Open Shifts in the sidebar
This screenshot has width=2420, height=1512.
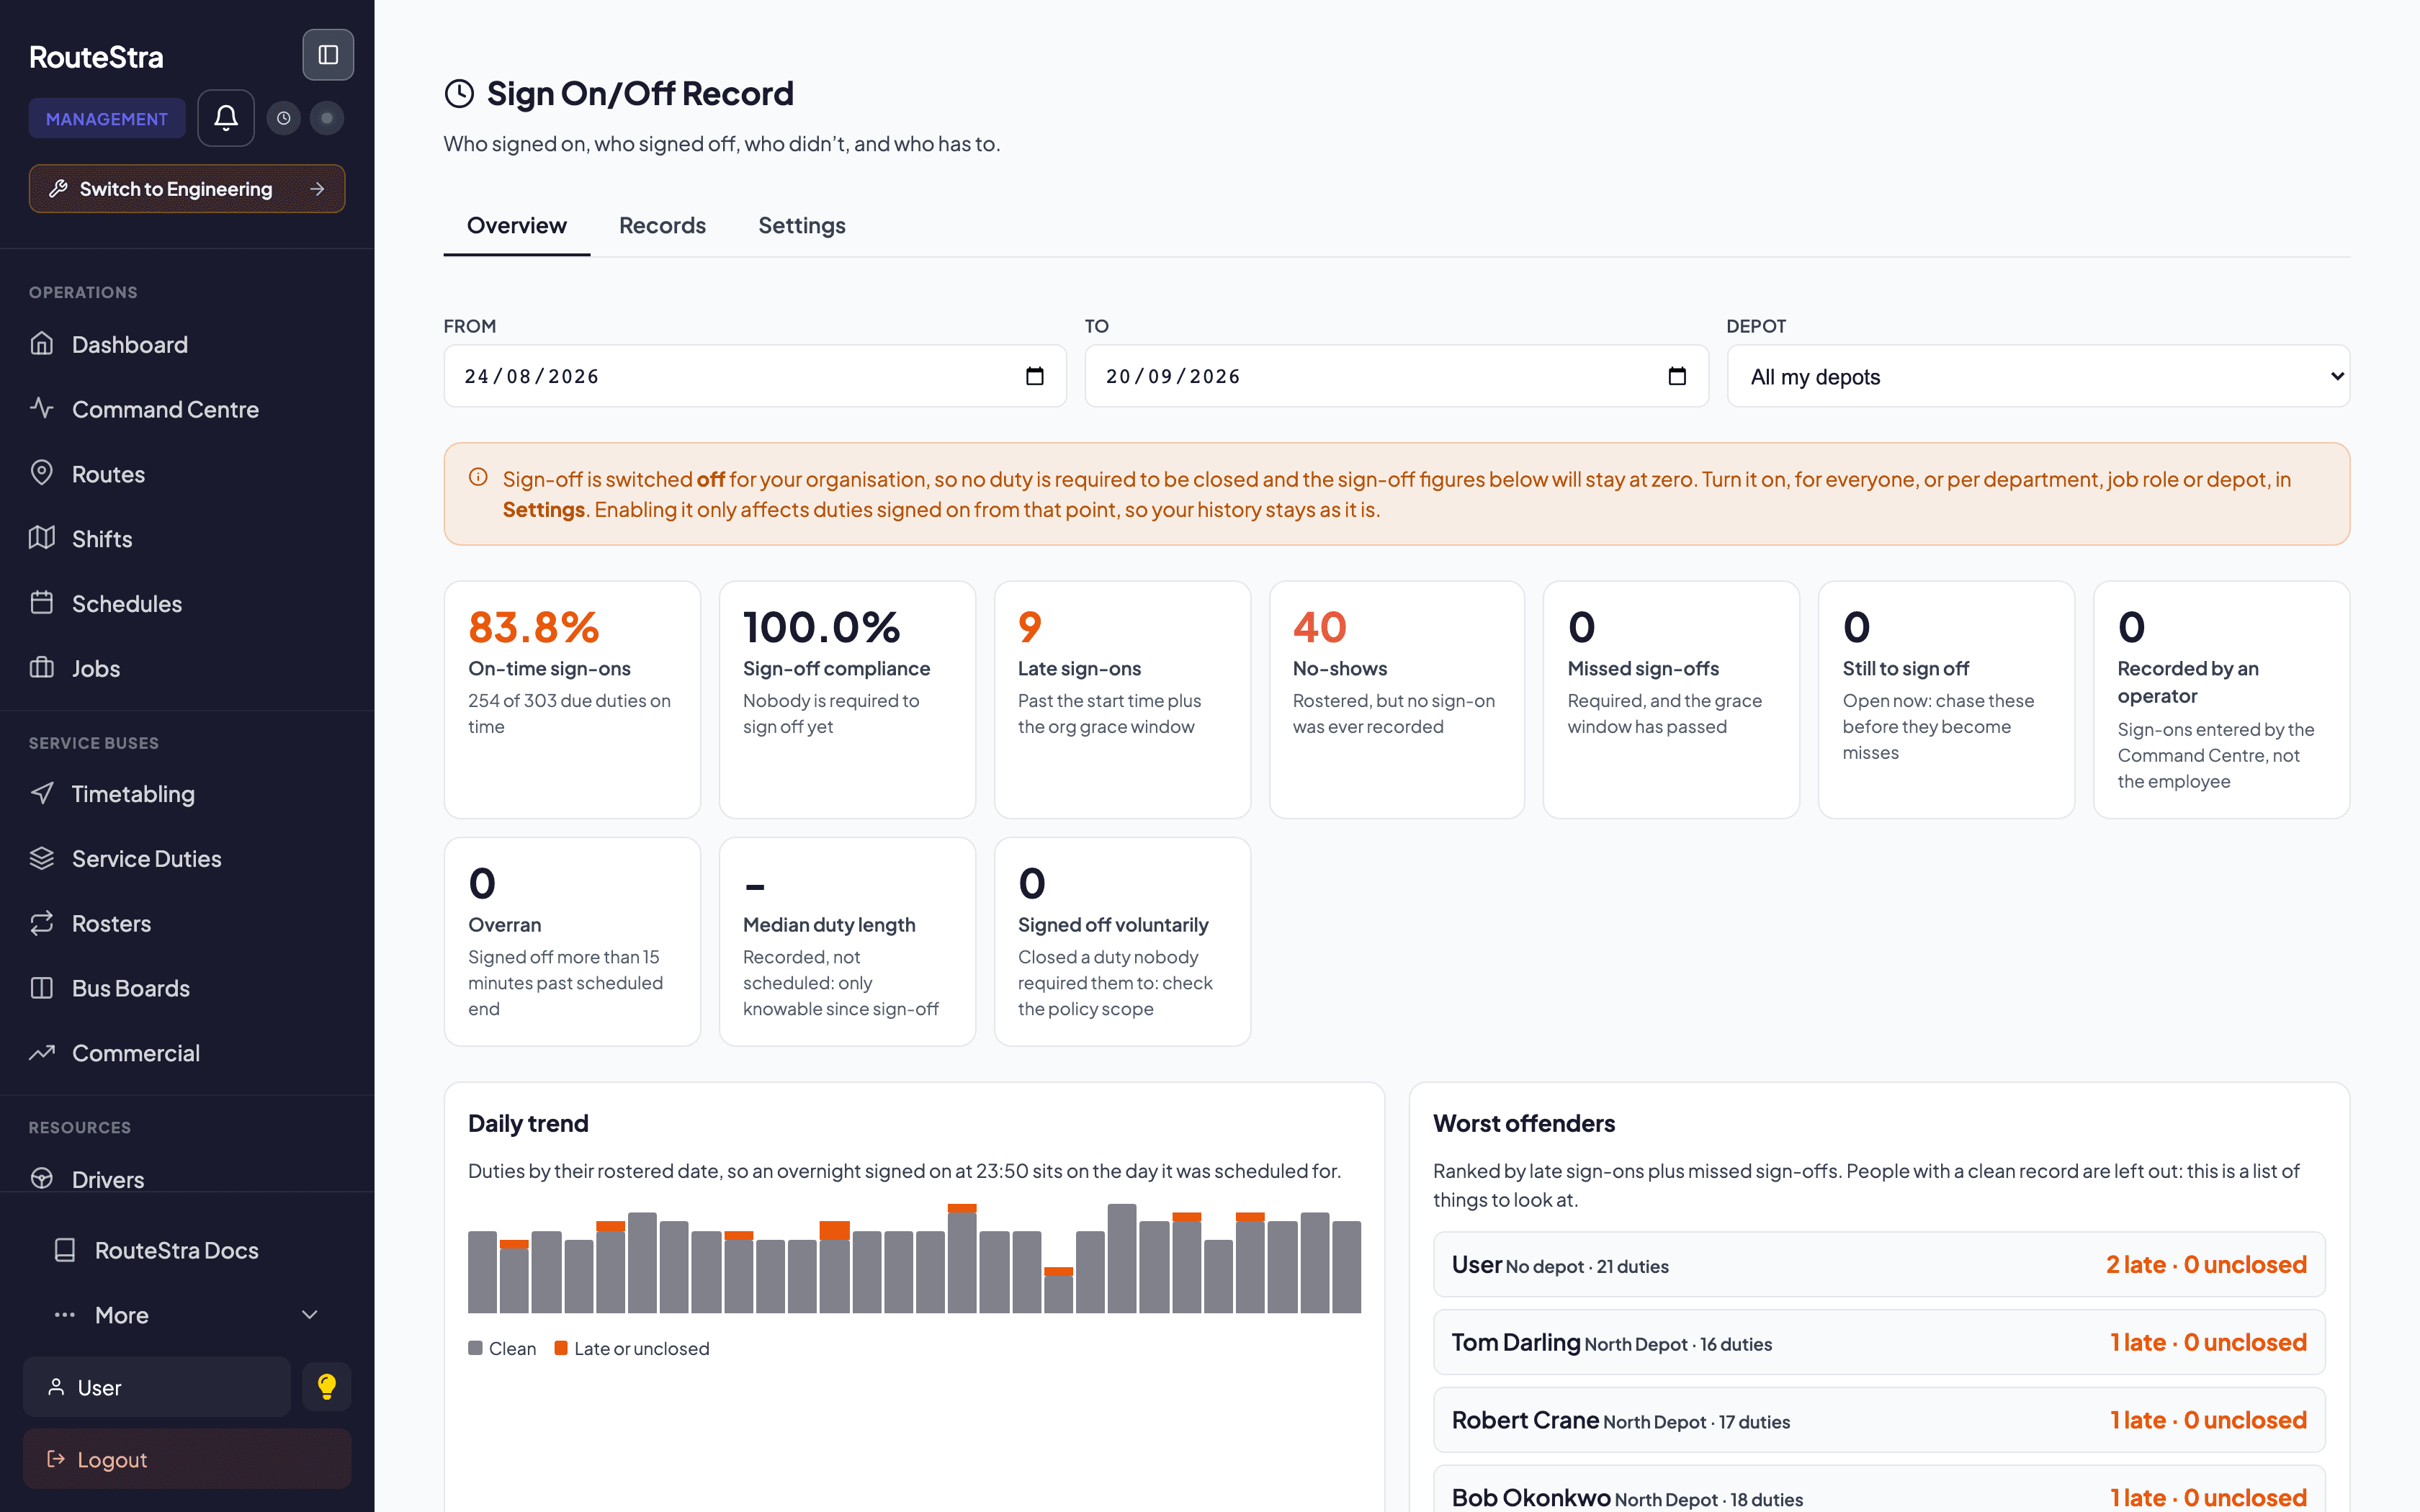[x=187, y=539]
